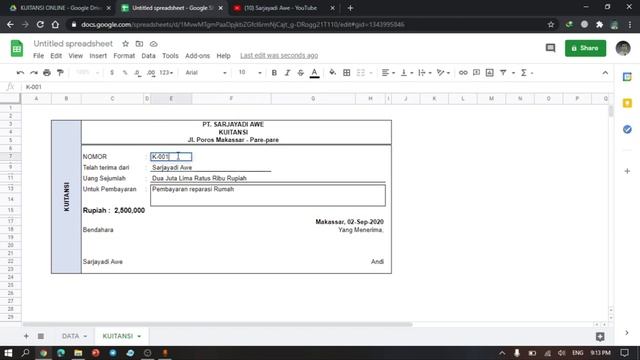Open Google account avatar
The height and width of the screenshot is (360, 640).
pos(623,48)
